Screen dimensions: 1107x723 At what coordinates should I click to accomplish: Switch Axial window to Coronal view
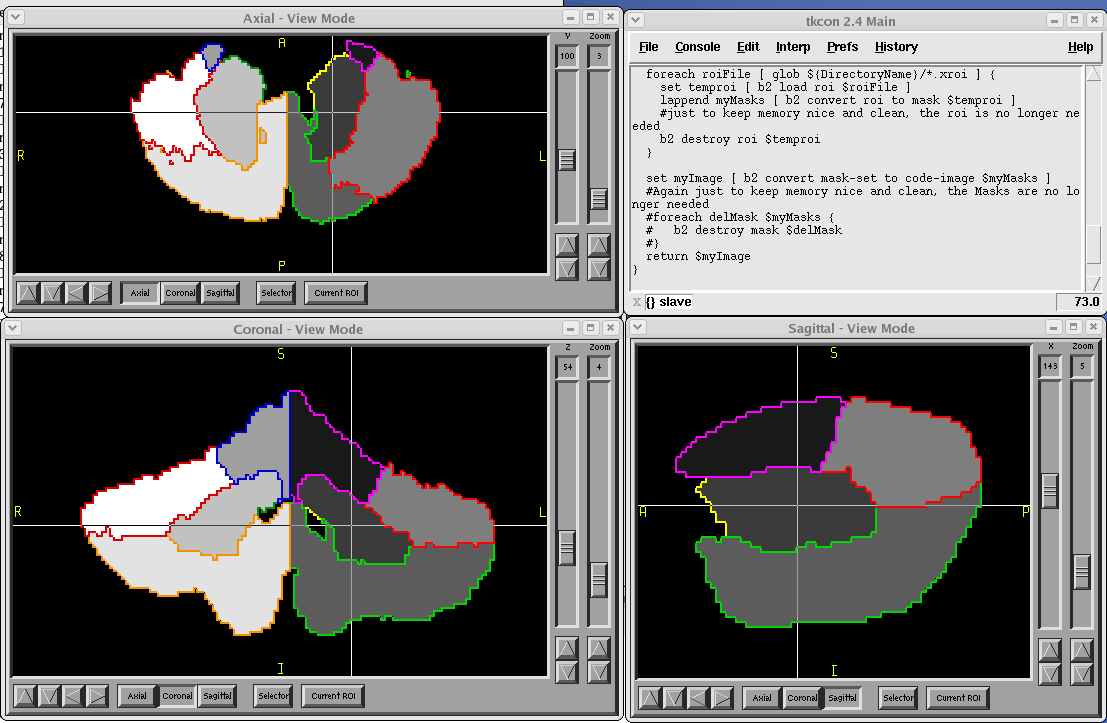click(x=180, y=293)
